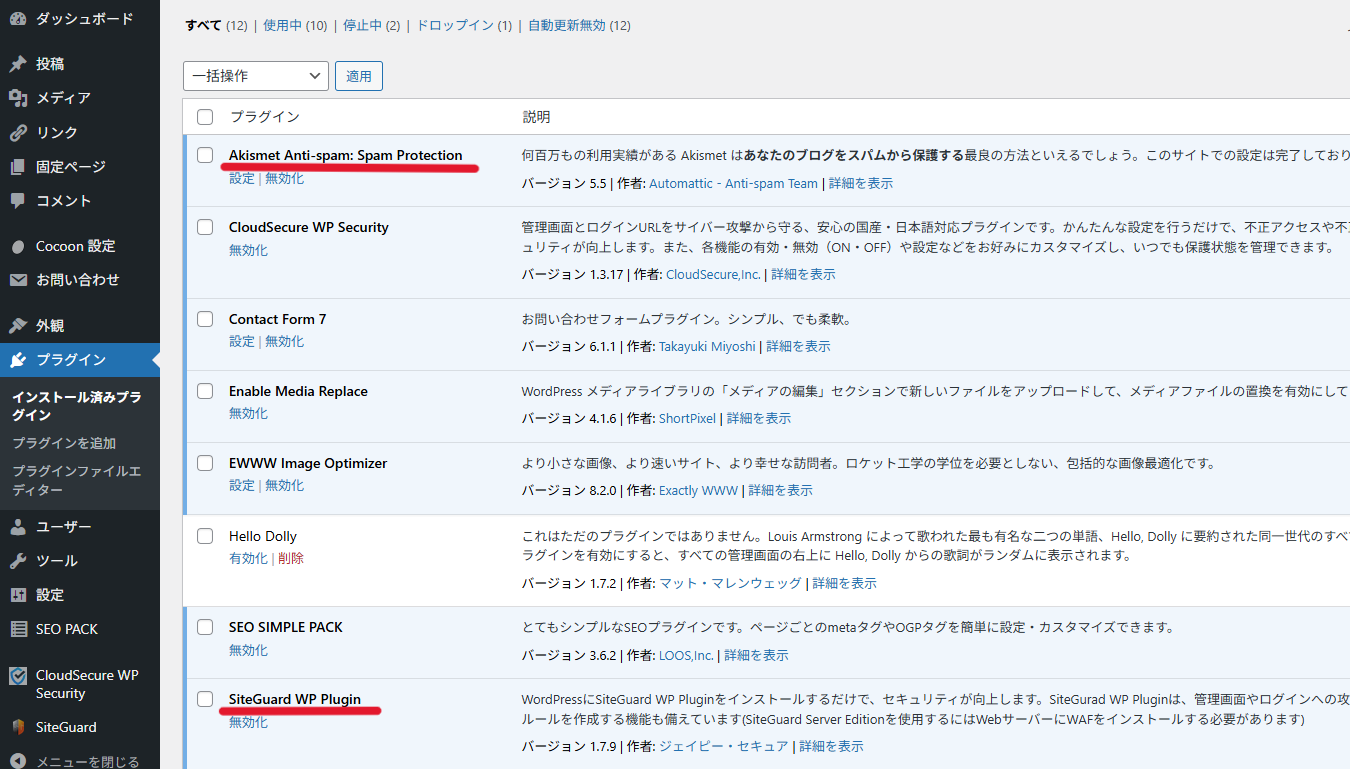Image resolution: width=1350 pixels, height=769 pixels.
Task: Filter plugins by 自動更新無効 (12)
Action: [x=579, y=25]
